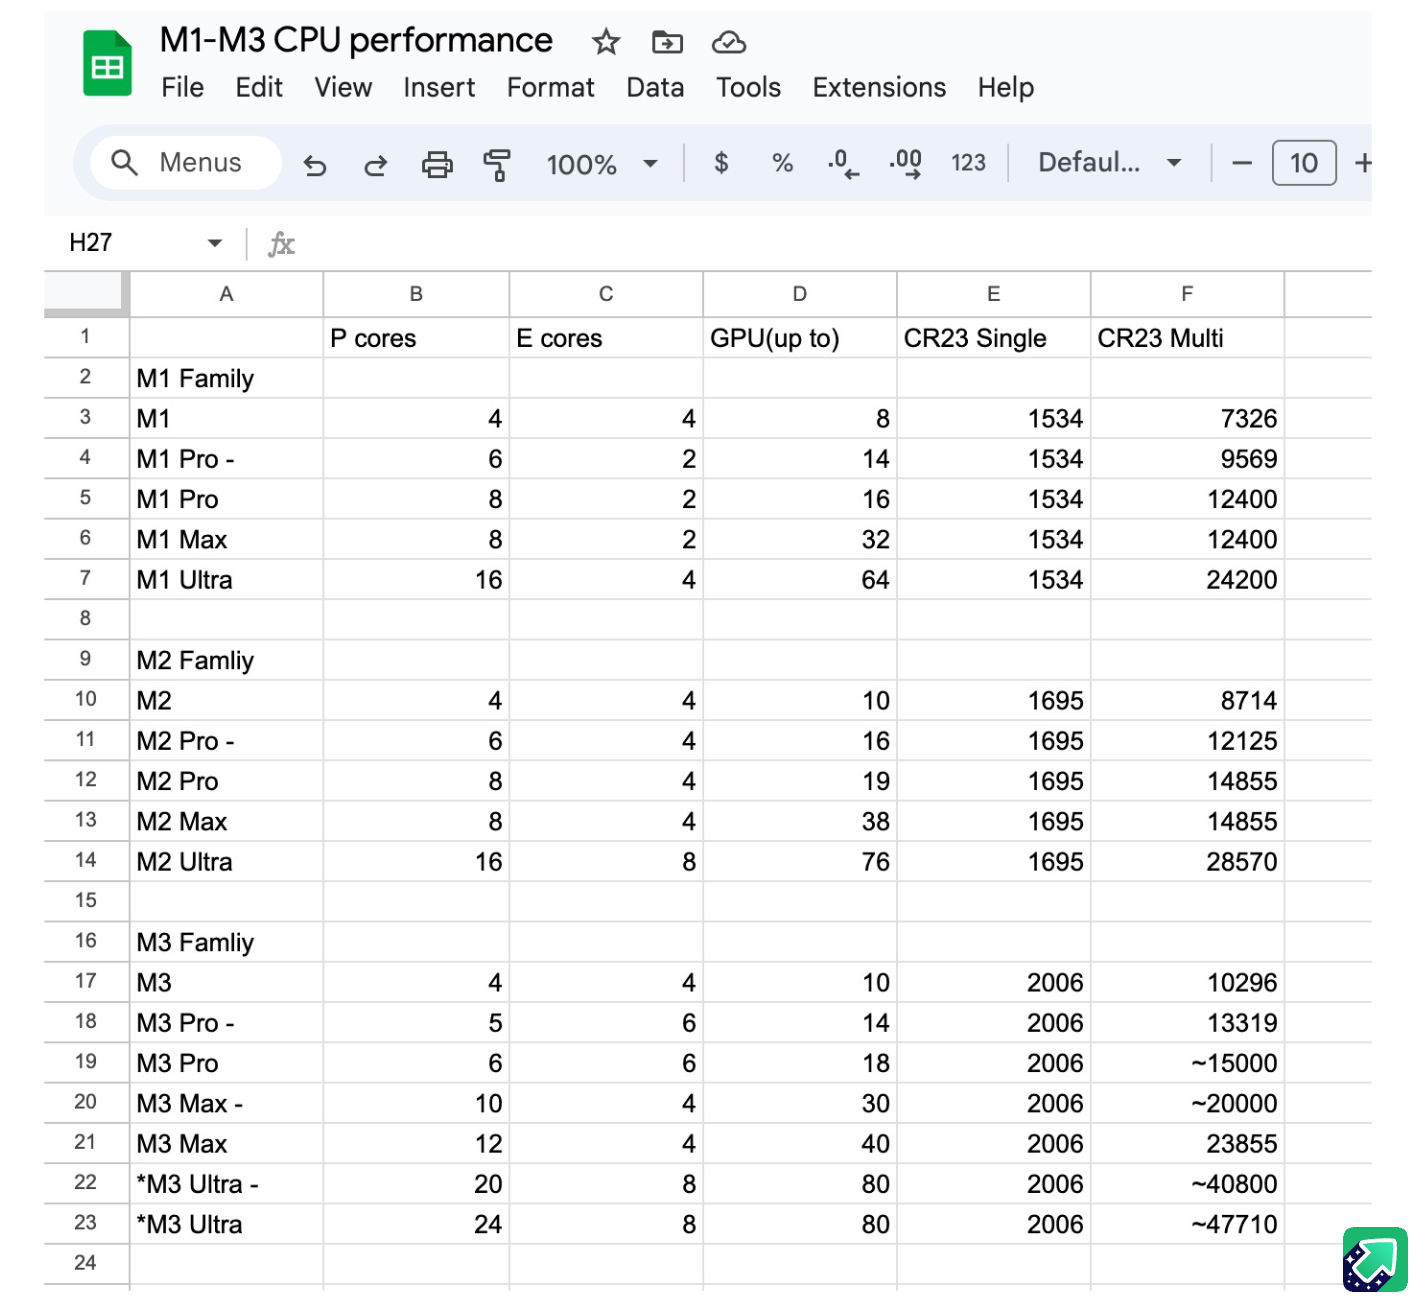Click the increase decimal places icon
1416x1302 pixels.
point(906,163)
